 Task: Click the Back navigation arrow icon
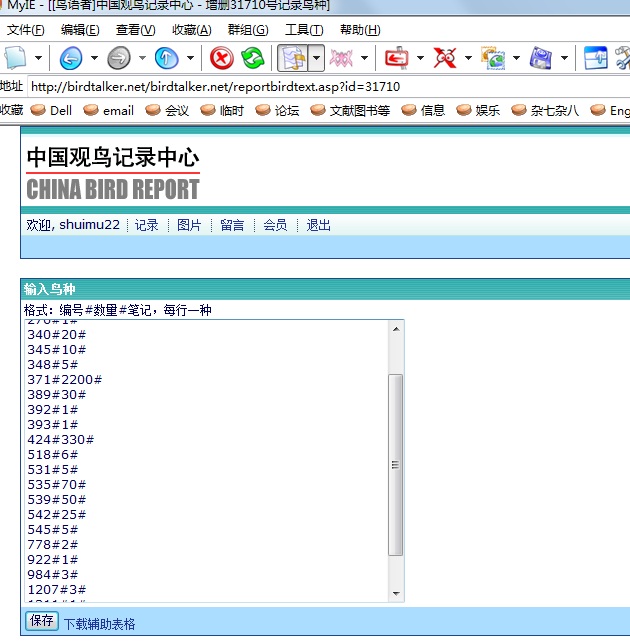pos(70,58)
